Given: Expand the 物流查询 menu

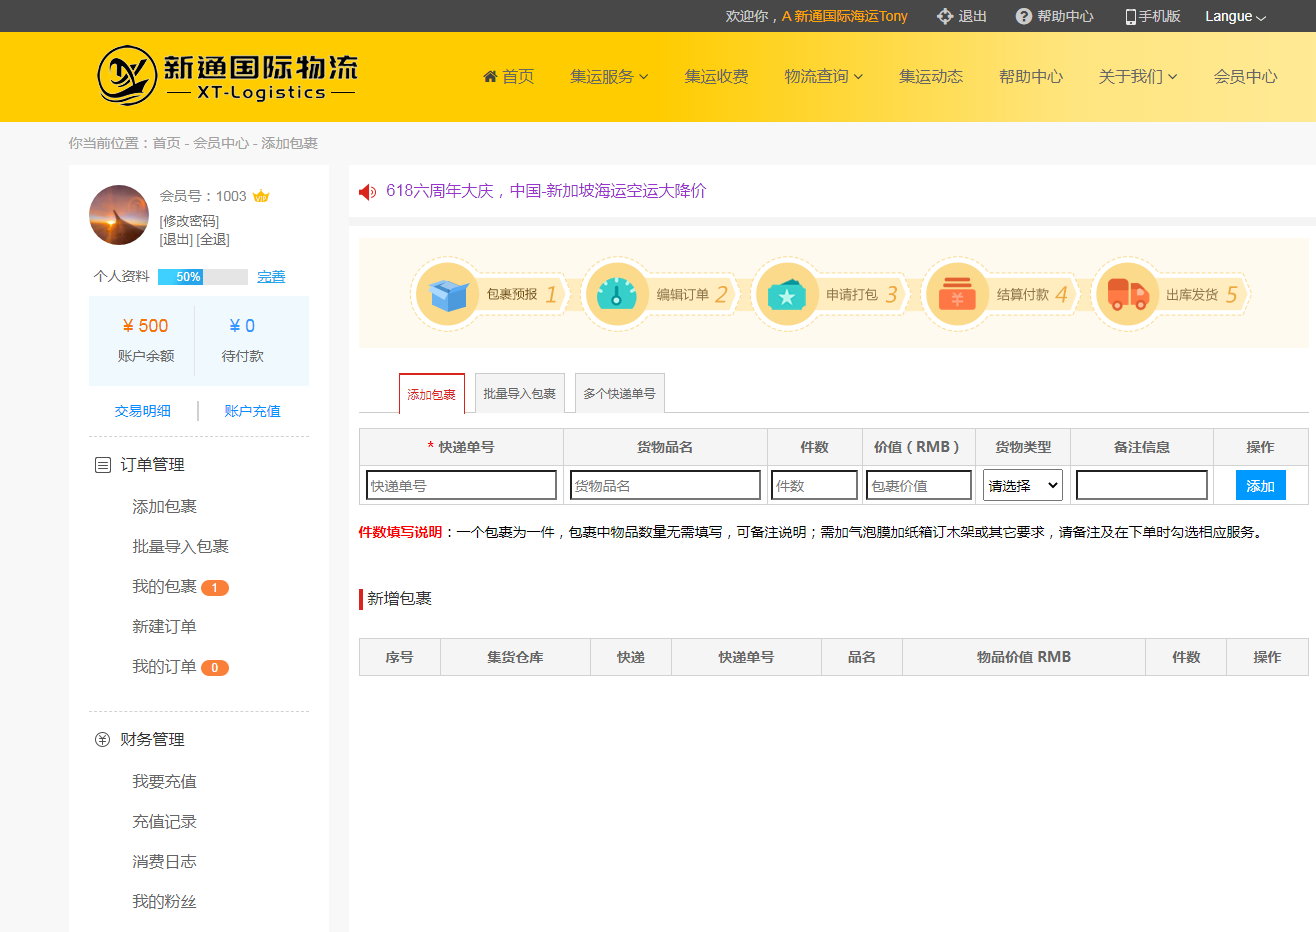Looking at the screenshot, I should click(x=823, y=76).
